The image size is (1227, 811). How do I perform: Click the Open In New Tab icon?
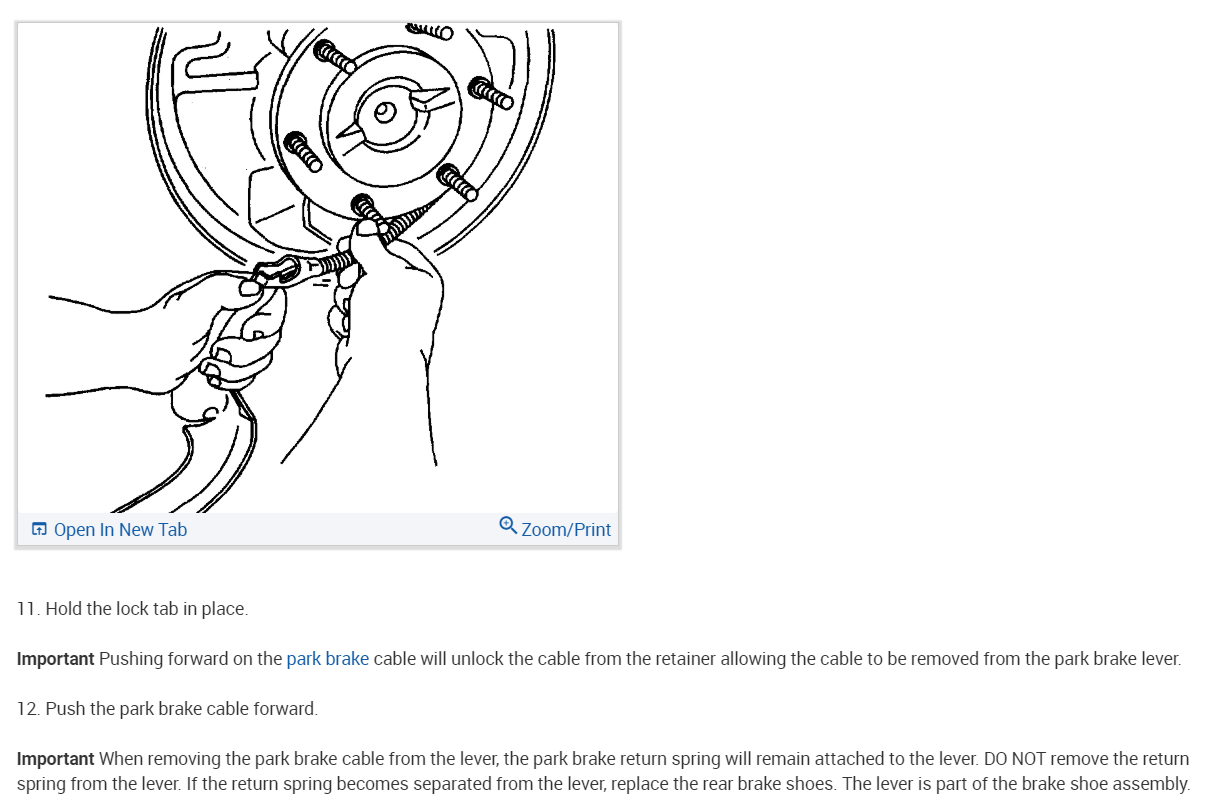point(39,529)
